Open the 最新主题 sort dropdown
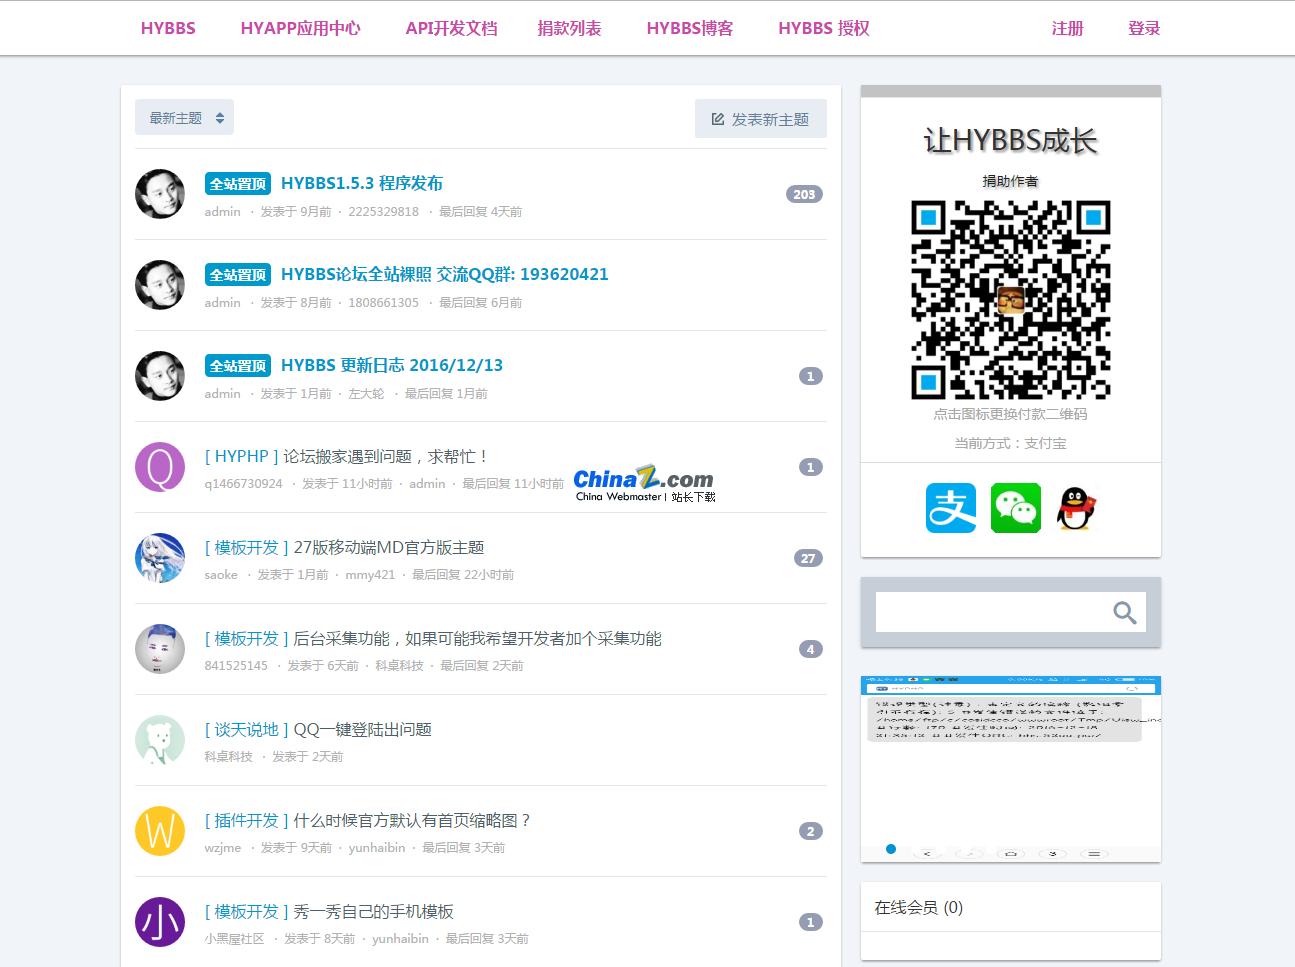 click(184, 118)
